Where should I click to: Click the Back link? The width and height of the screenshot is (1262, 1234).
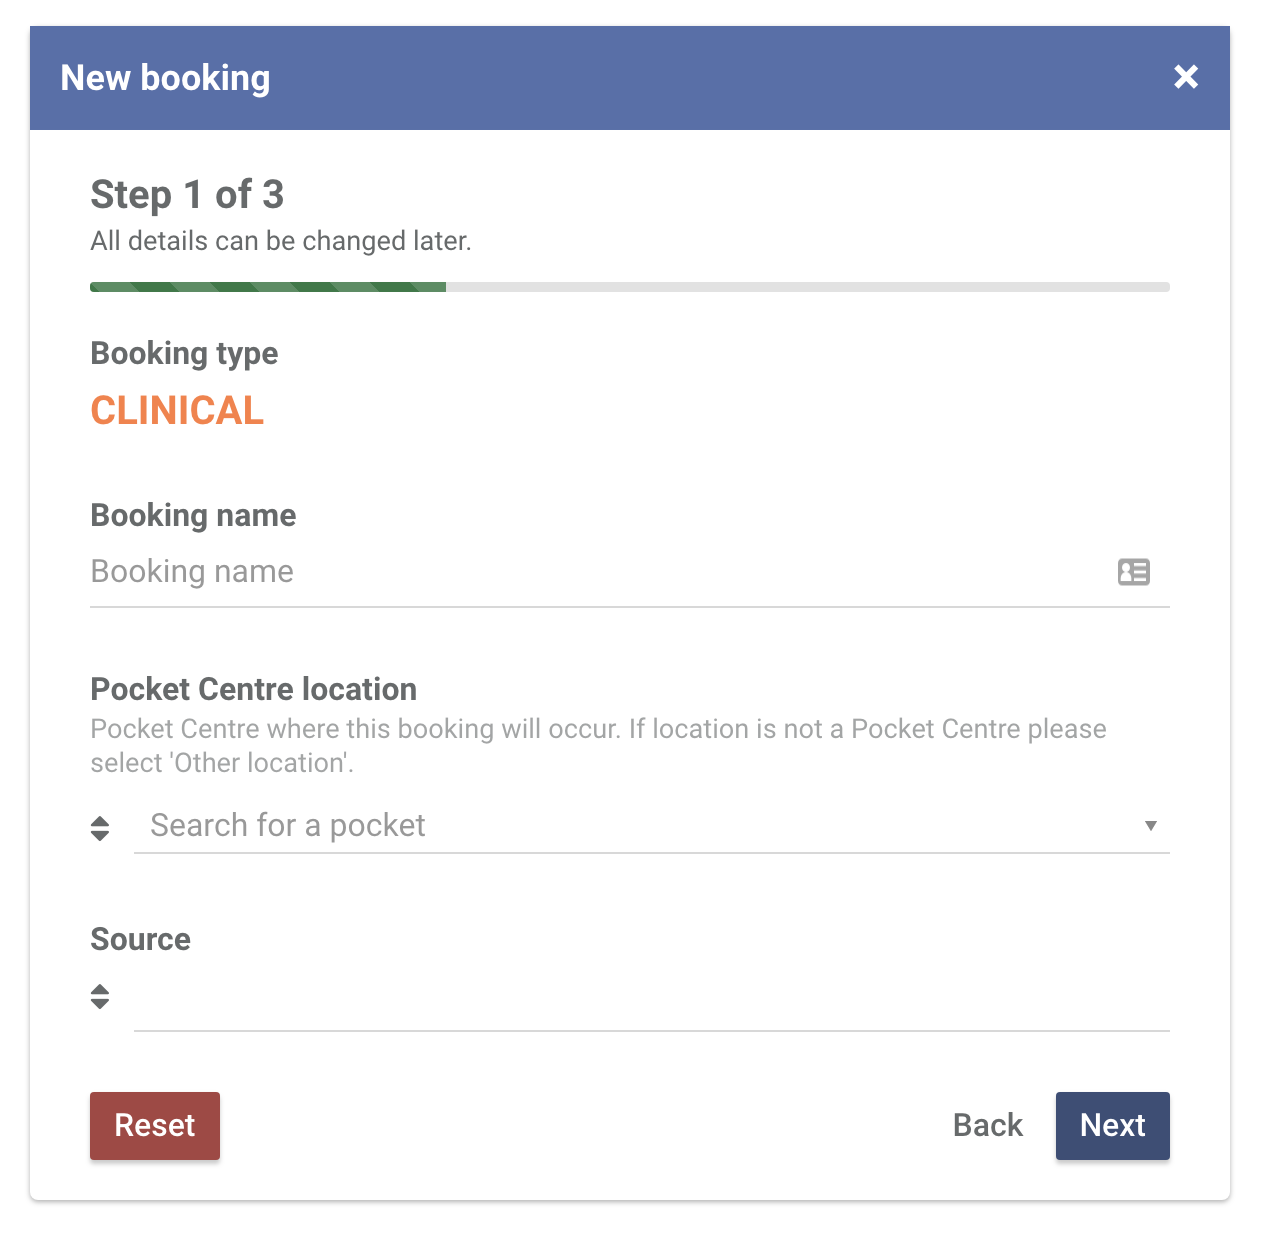coord(987,1126)
